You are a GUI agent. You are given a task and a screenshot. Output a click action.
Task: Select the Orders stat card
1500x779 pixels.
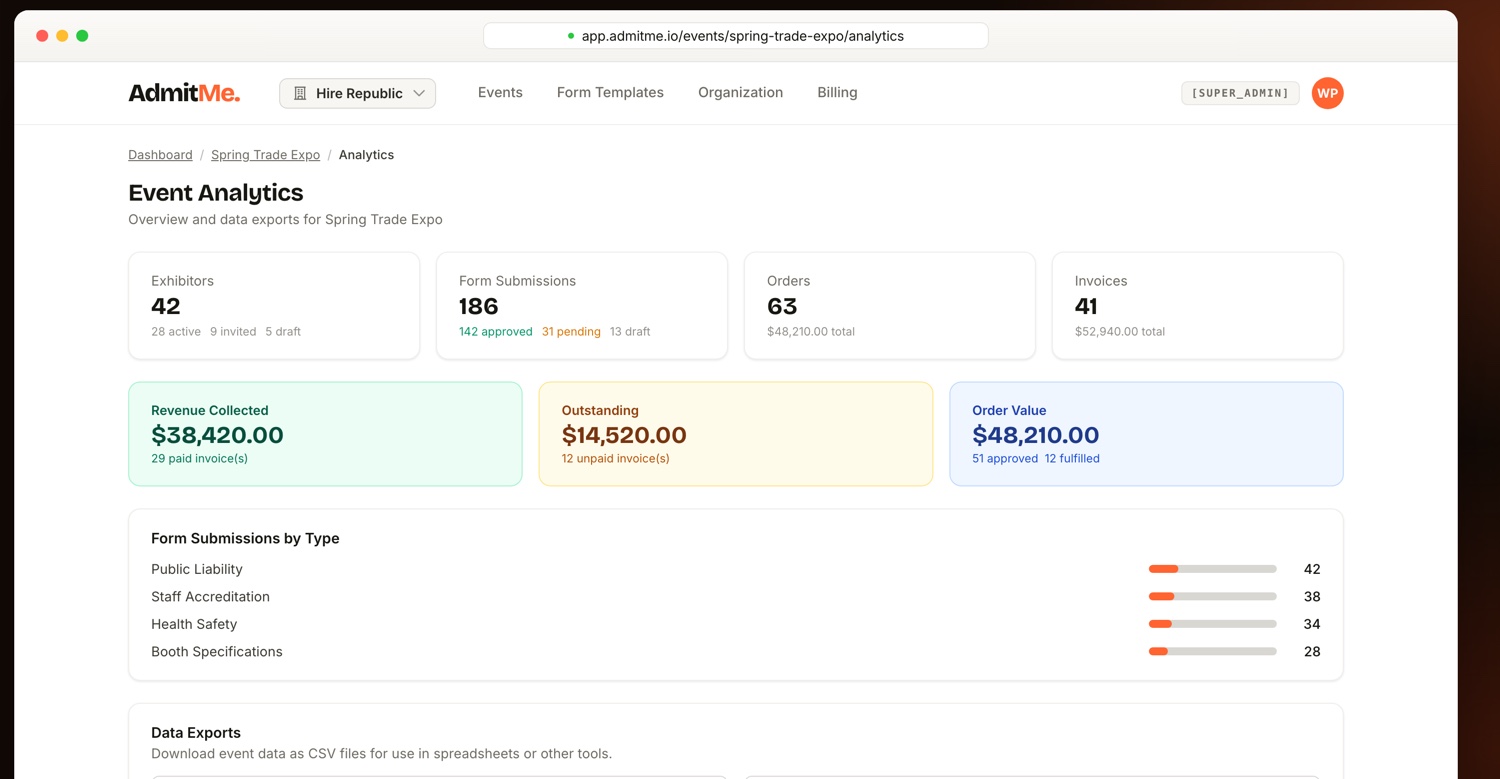pos(890,305)
